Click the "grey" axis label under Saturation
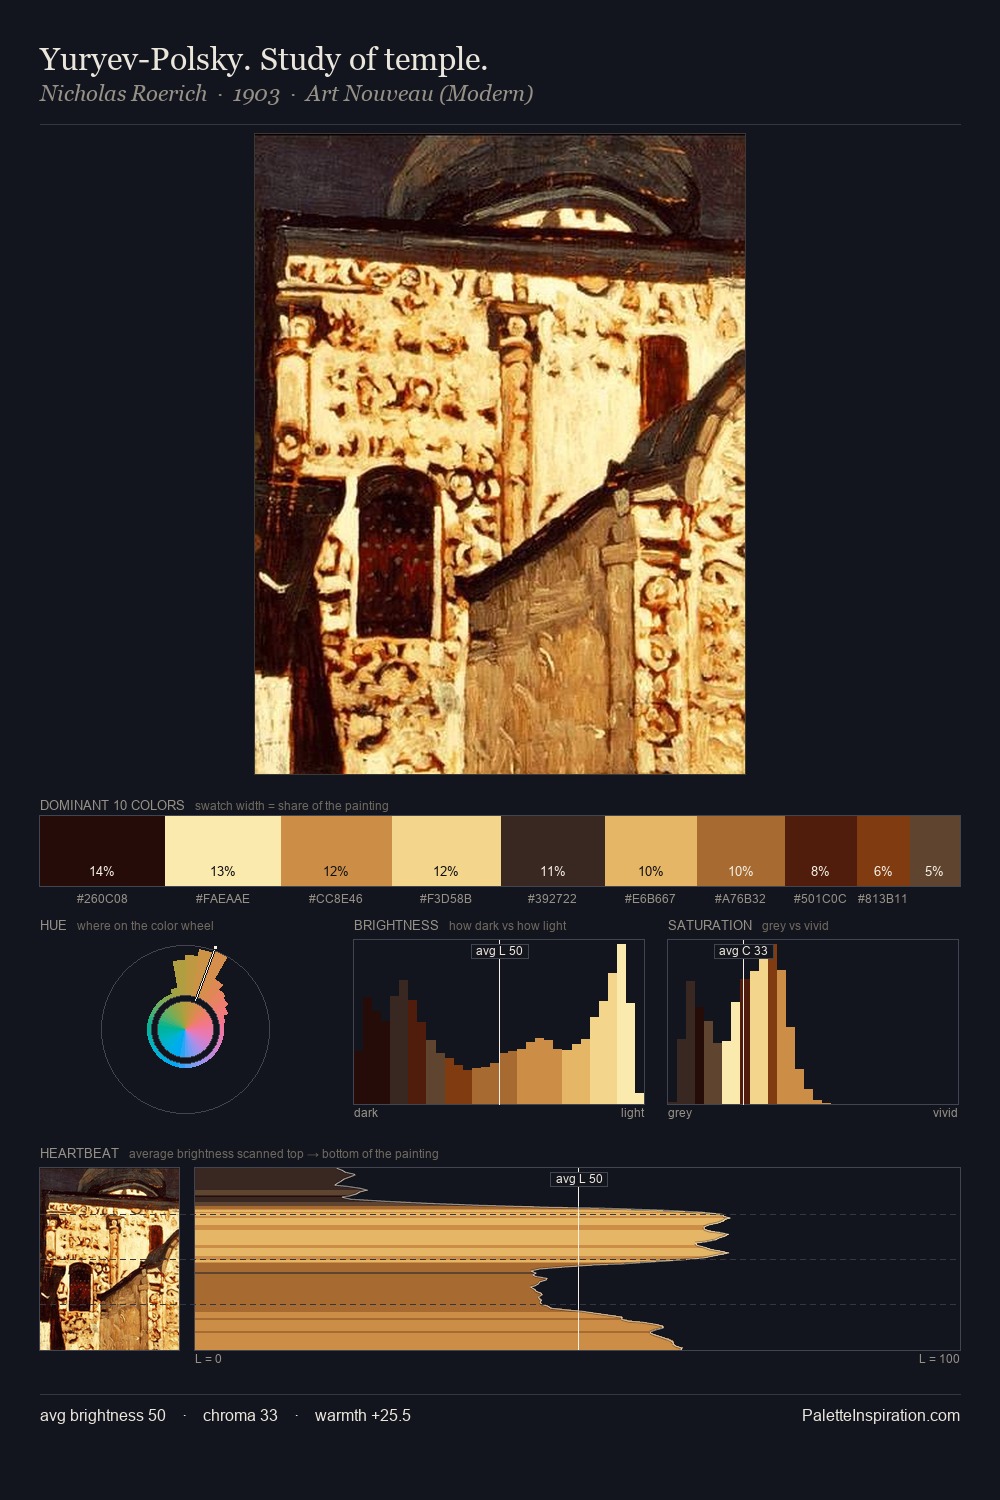This screenshot has height=1500, width=1000. point(680,1113)
